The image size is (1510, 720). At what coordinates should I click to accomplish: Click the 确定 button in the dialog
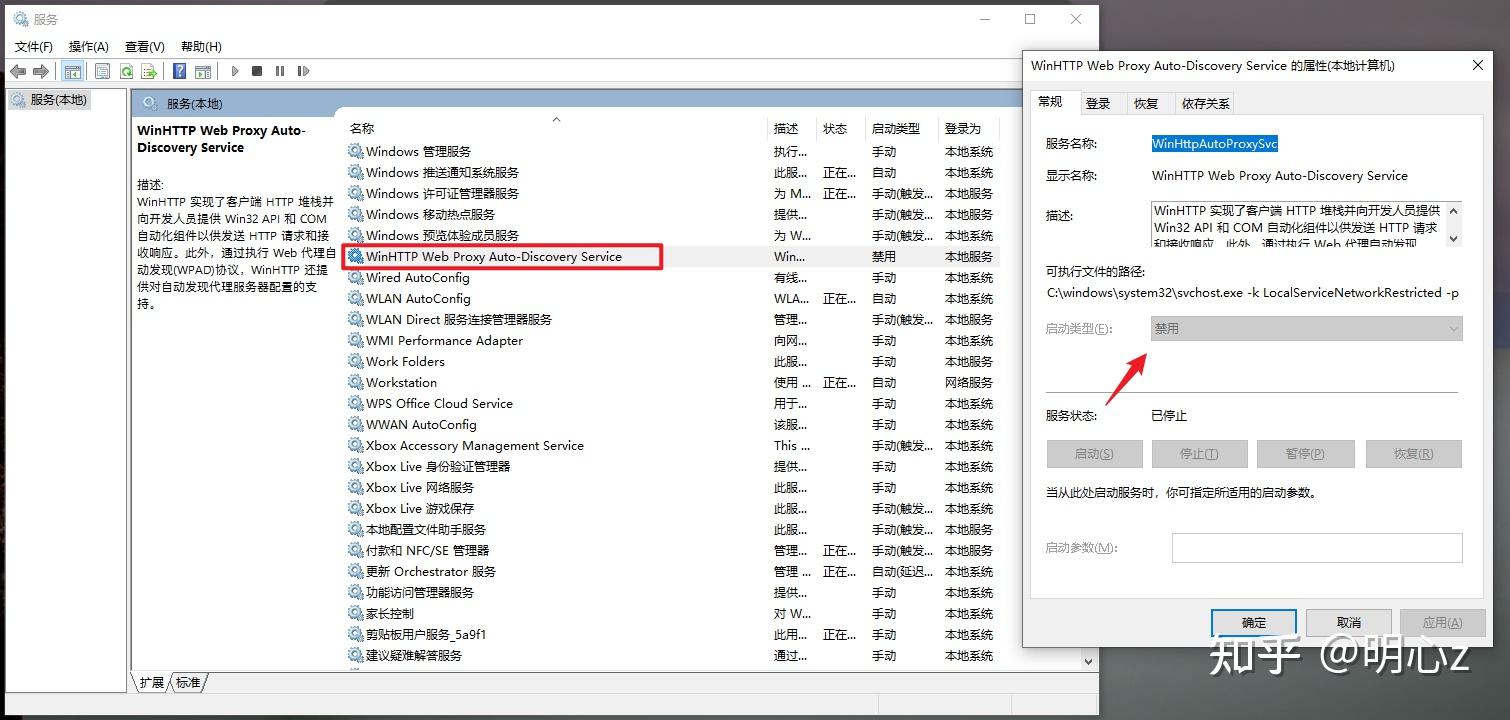coord(1253,621)
